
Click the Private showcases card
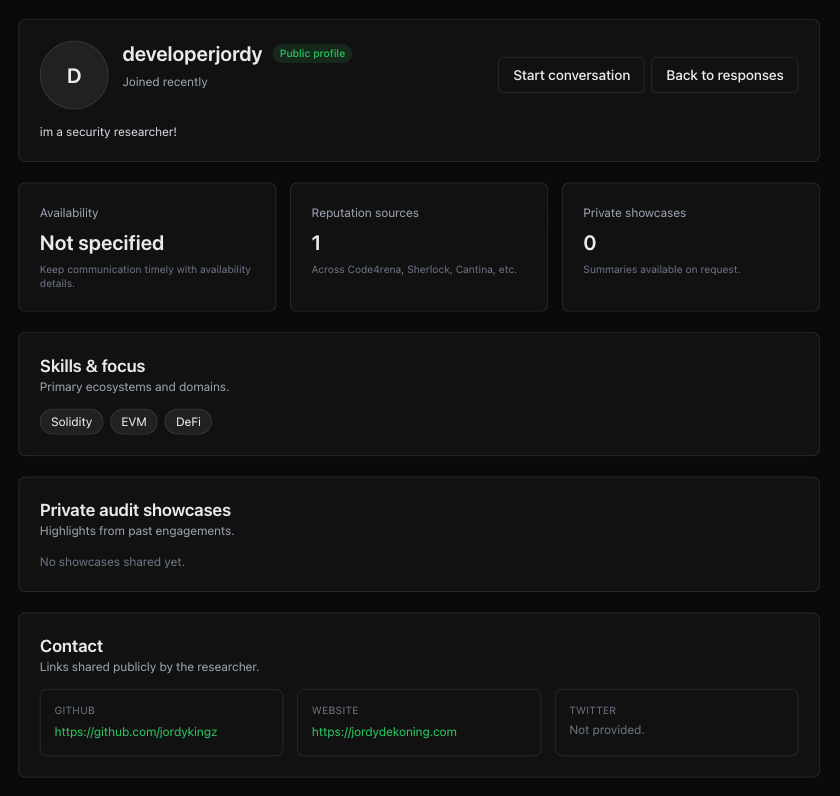click(690, 246)
